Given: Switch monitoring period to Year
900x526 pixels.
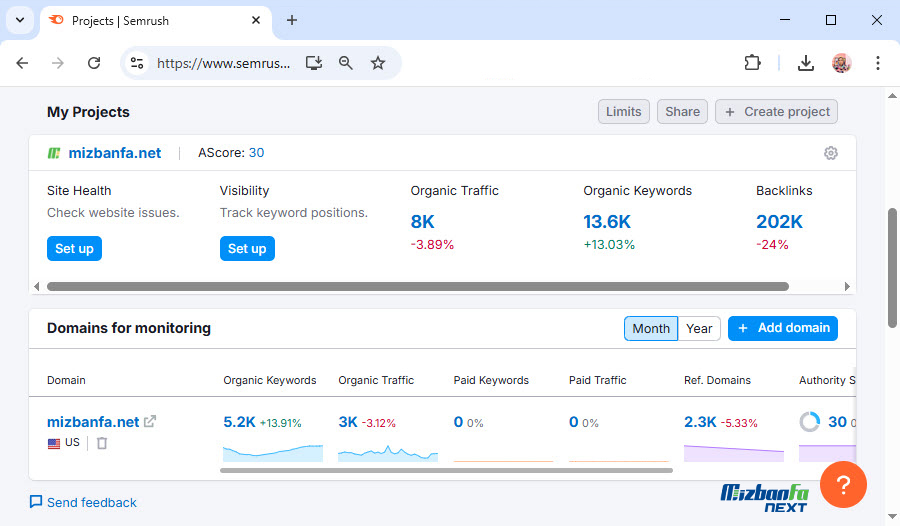Looking at the screenshot, I should (699, 328).
